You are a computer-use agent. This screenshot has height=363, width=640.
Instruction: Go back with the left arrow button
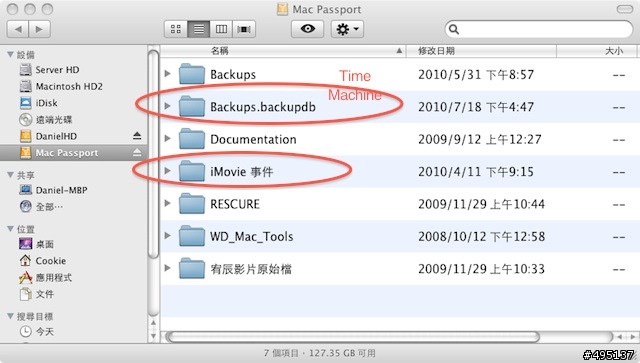[x=18, y=29]
